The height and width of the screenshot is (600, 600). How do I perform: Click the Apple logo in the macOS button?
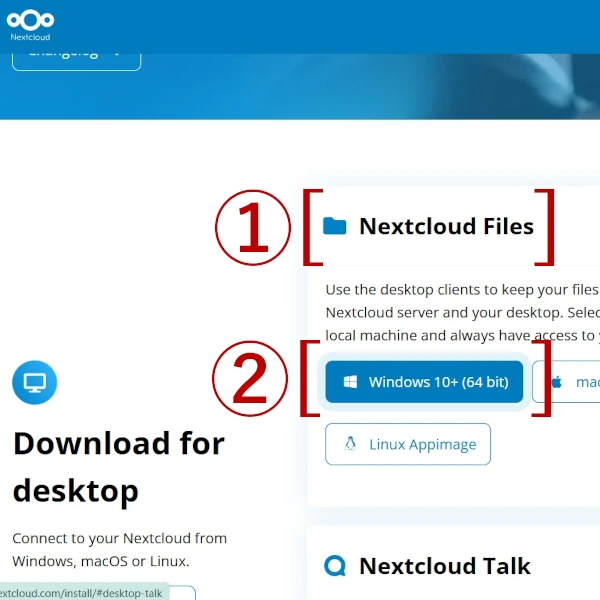(557, 382)
